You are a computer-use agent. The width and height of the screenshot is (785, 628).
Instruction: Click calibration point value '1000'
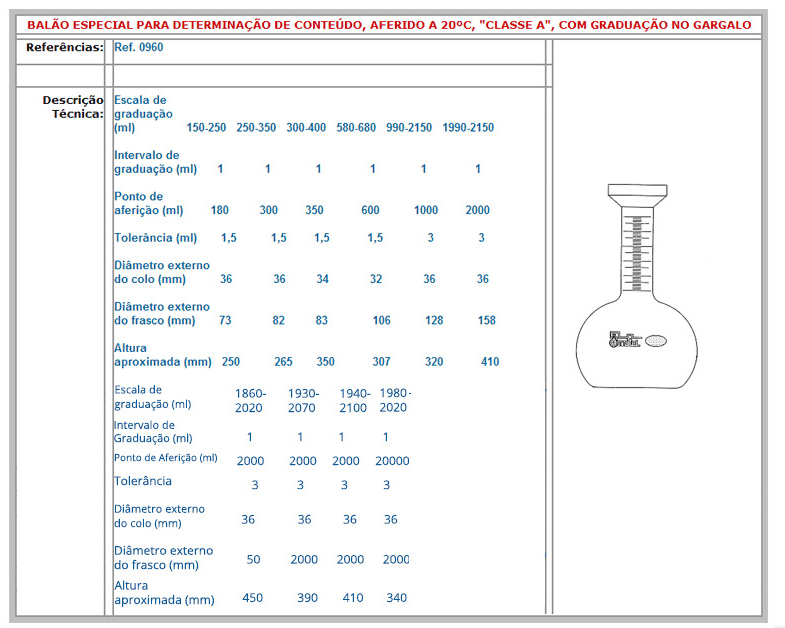(x=426, y=210)
